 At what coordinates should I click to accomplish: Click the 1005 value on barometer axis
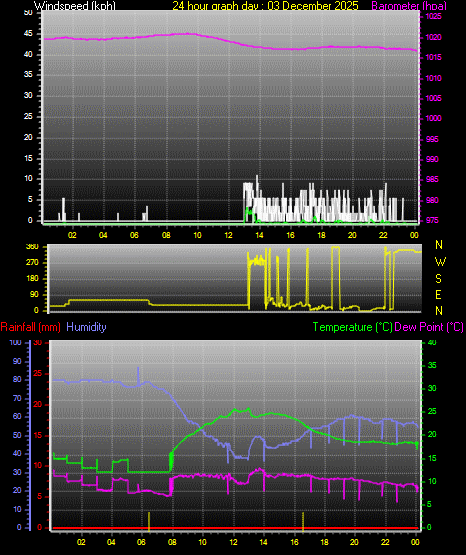coord(433,98)
